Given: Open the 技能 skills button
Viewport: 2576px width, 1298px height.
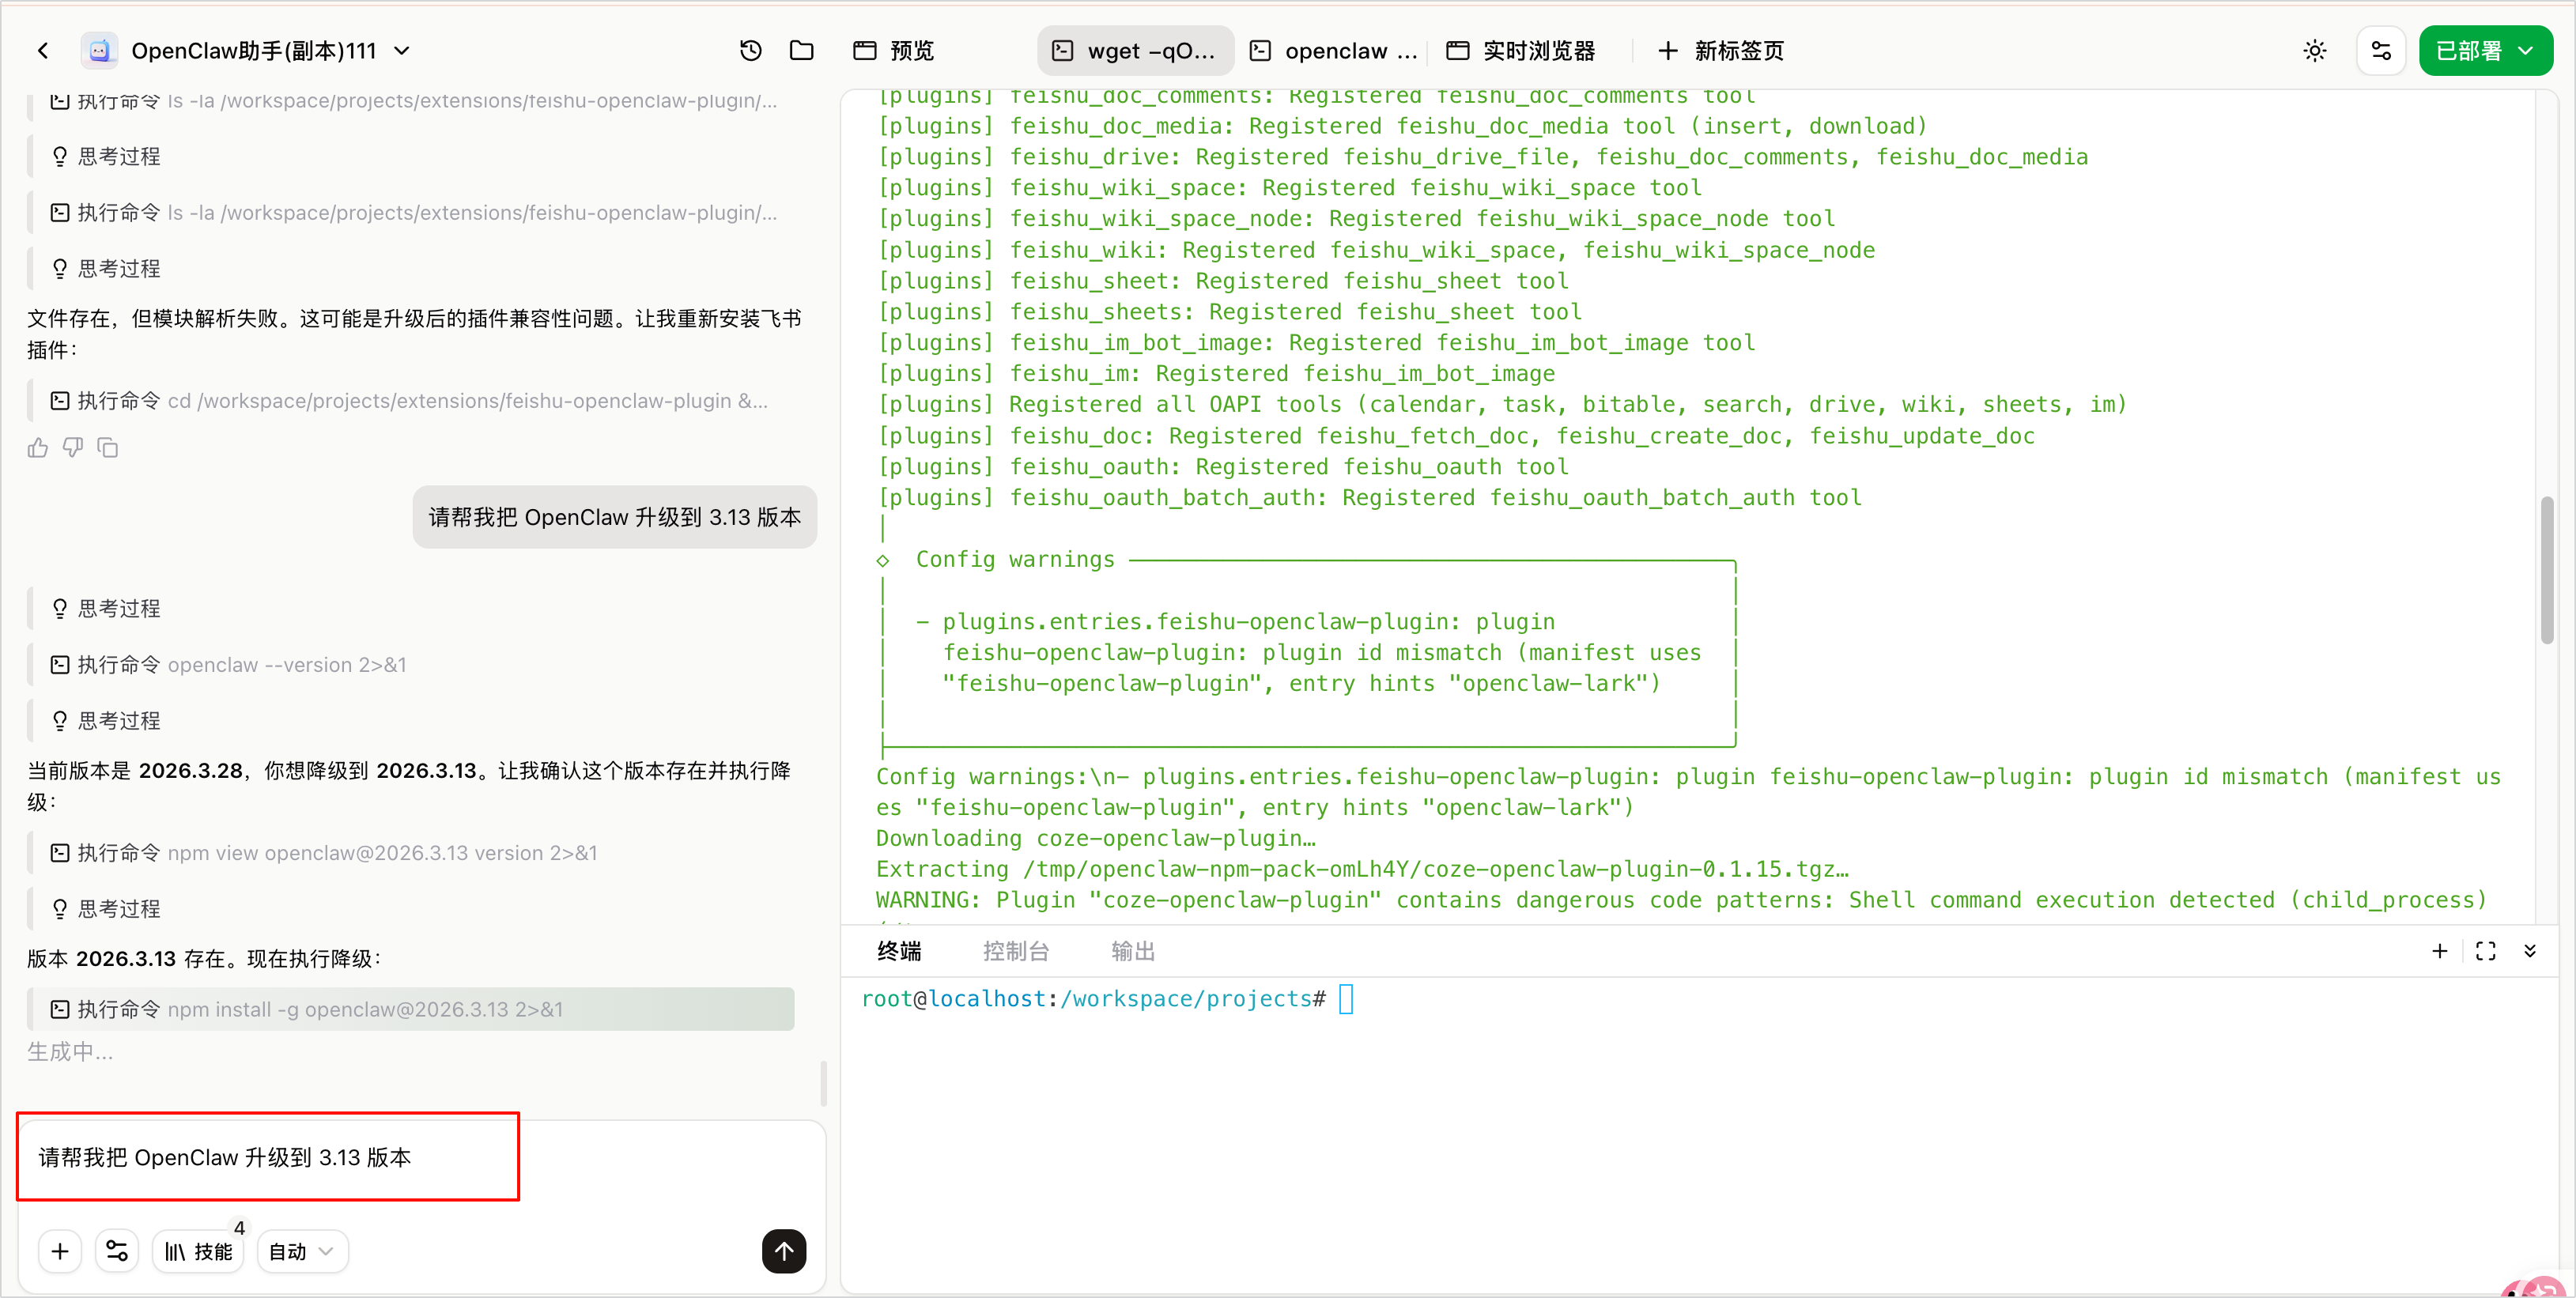Looking at the screenshot, I should [198, 1251].
